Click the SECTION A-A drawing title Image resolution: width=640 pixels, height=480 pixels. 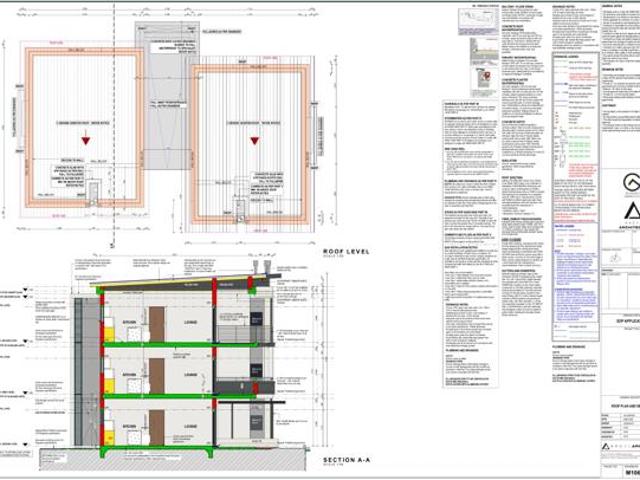(x=347, y=460)
